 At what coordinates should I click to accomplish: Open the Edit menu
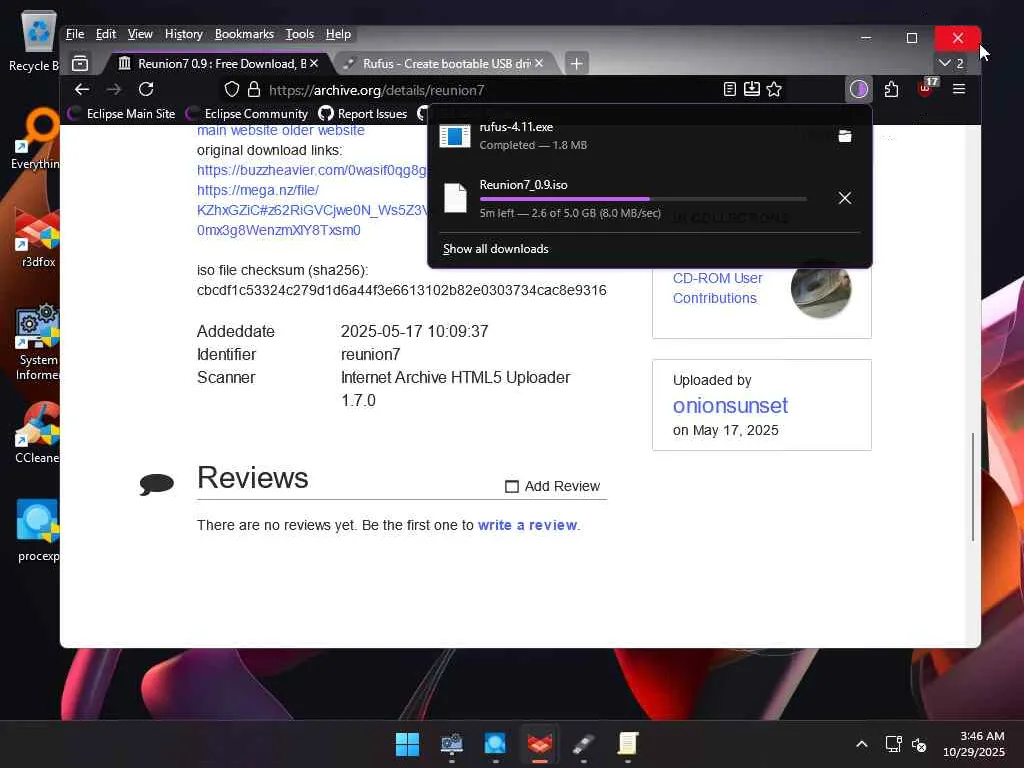pyautogui.click(x=106, y=34)
